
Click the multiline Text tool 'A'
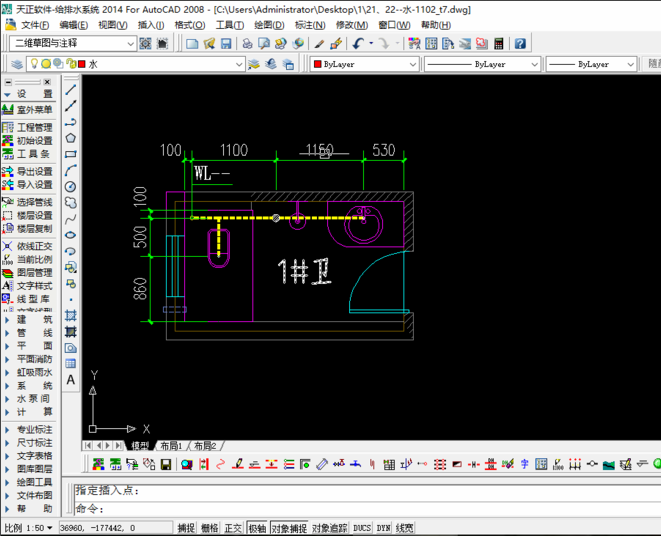[x=70, y=380]
